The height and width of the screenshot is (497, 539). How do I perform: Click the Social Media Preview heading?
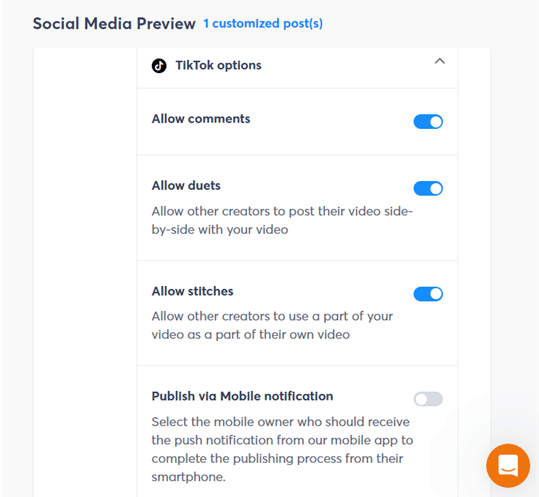point(114,23)
